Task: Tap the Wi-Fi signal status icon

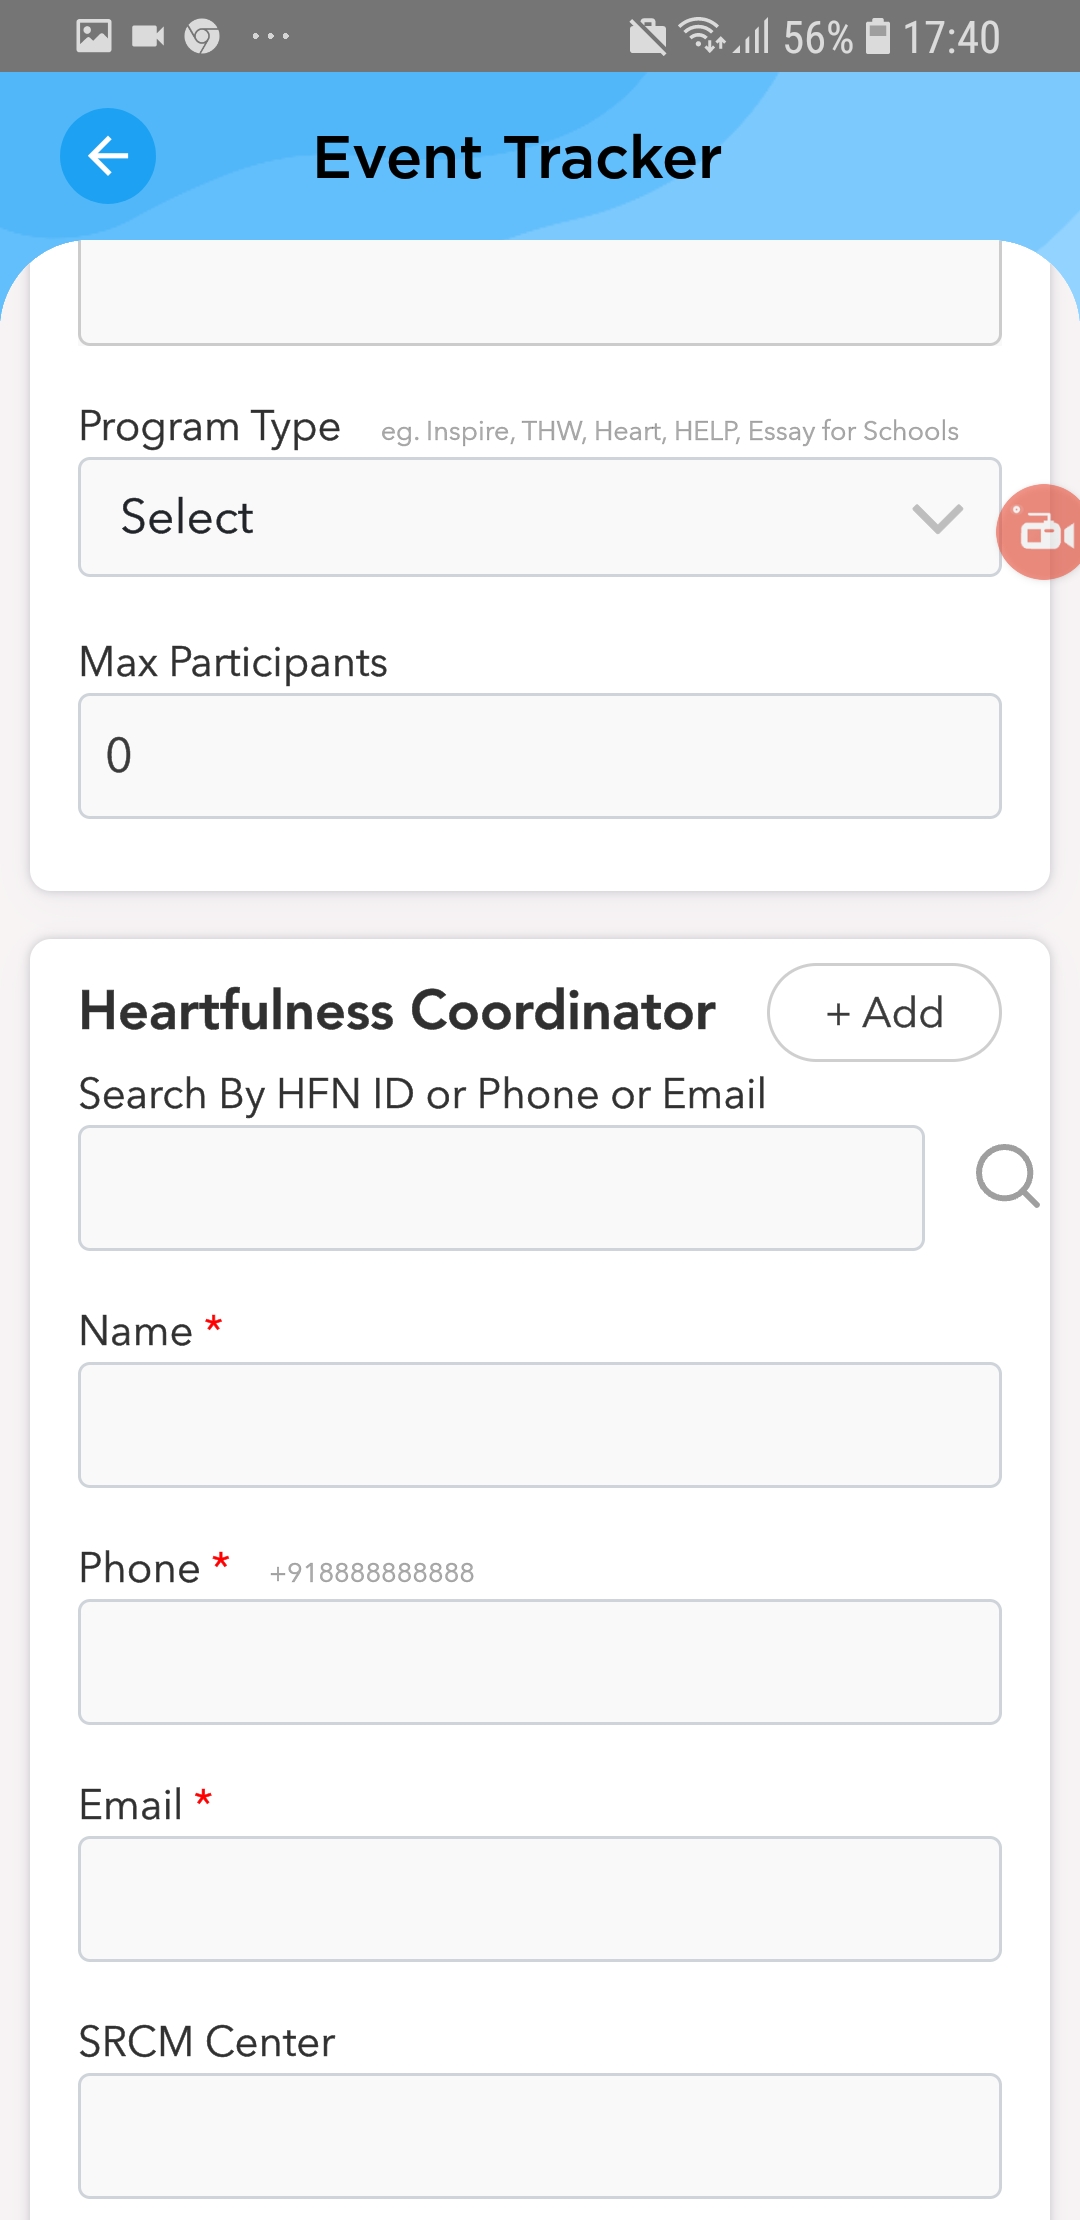Action: pyautogui.click(x=701, y=35)
